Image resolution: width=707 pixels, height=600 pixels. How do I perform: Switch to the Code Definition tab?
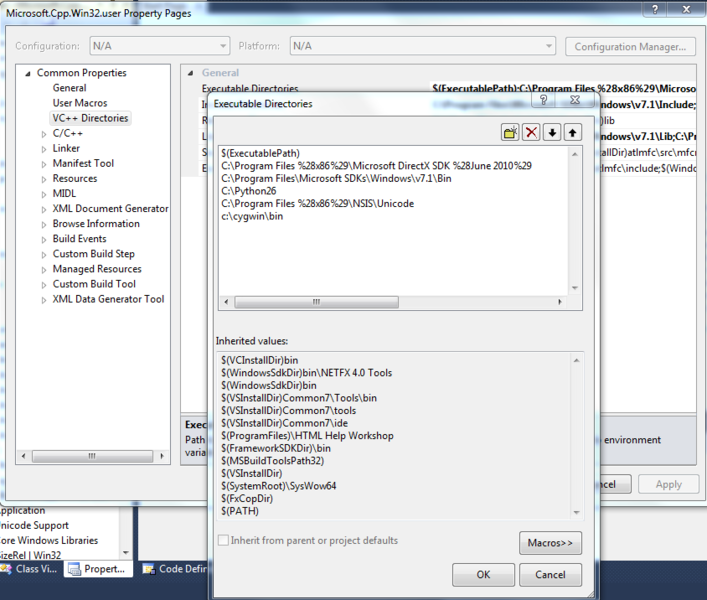[175, 569]
